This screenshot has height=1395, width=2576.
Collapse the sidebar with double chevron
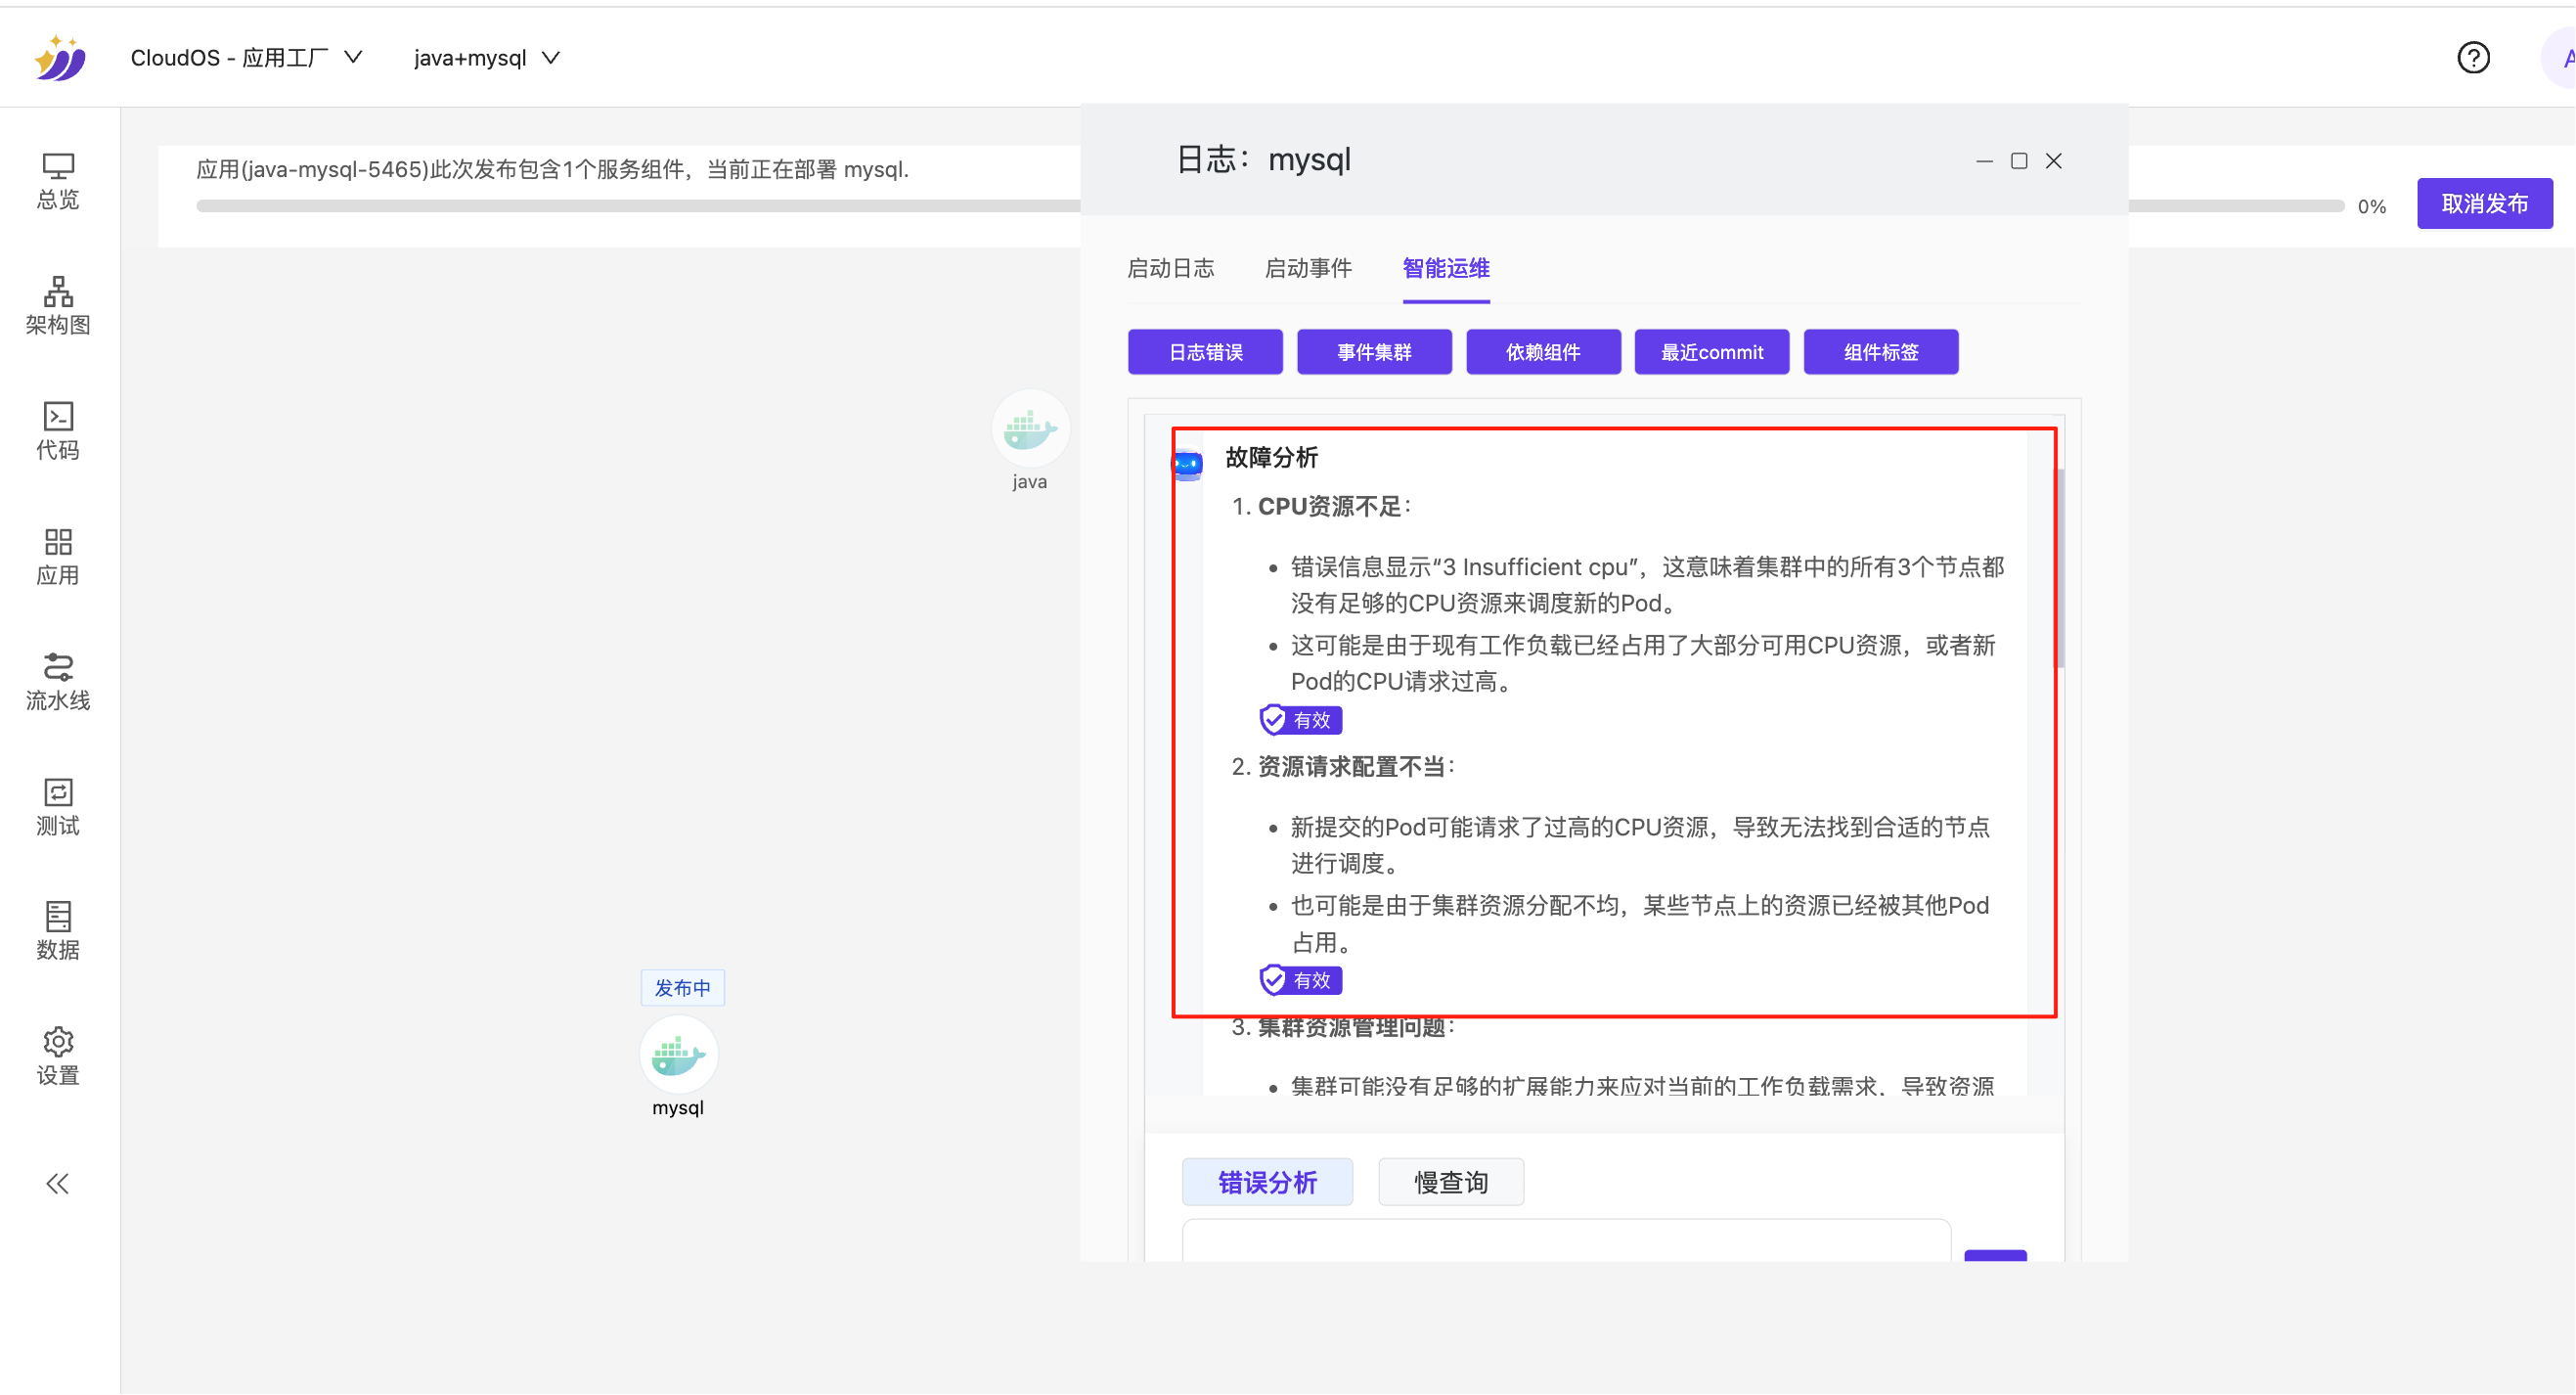point(57,1184)
